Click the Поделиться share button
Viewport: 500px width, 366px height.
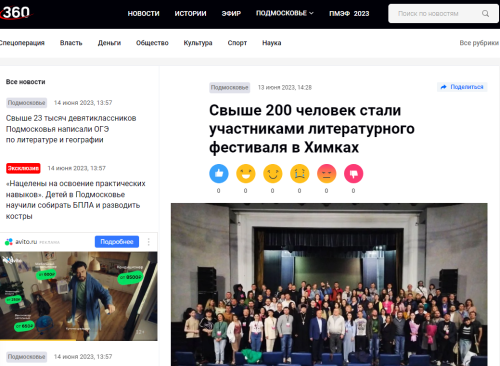tap(462, 87)
